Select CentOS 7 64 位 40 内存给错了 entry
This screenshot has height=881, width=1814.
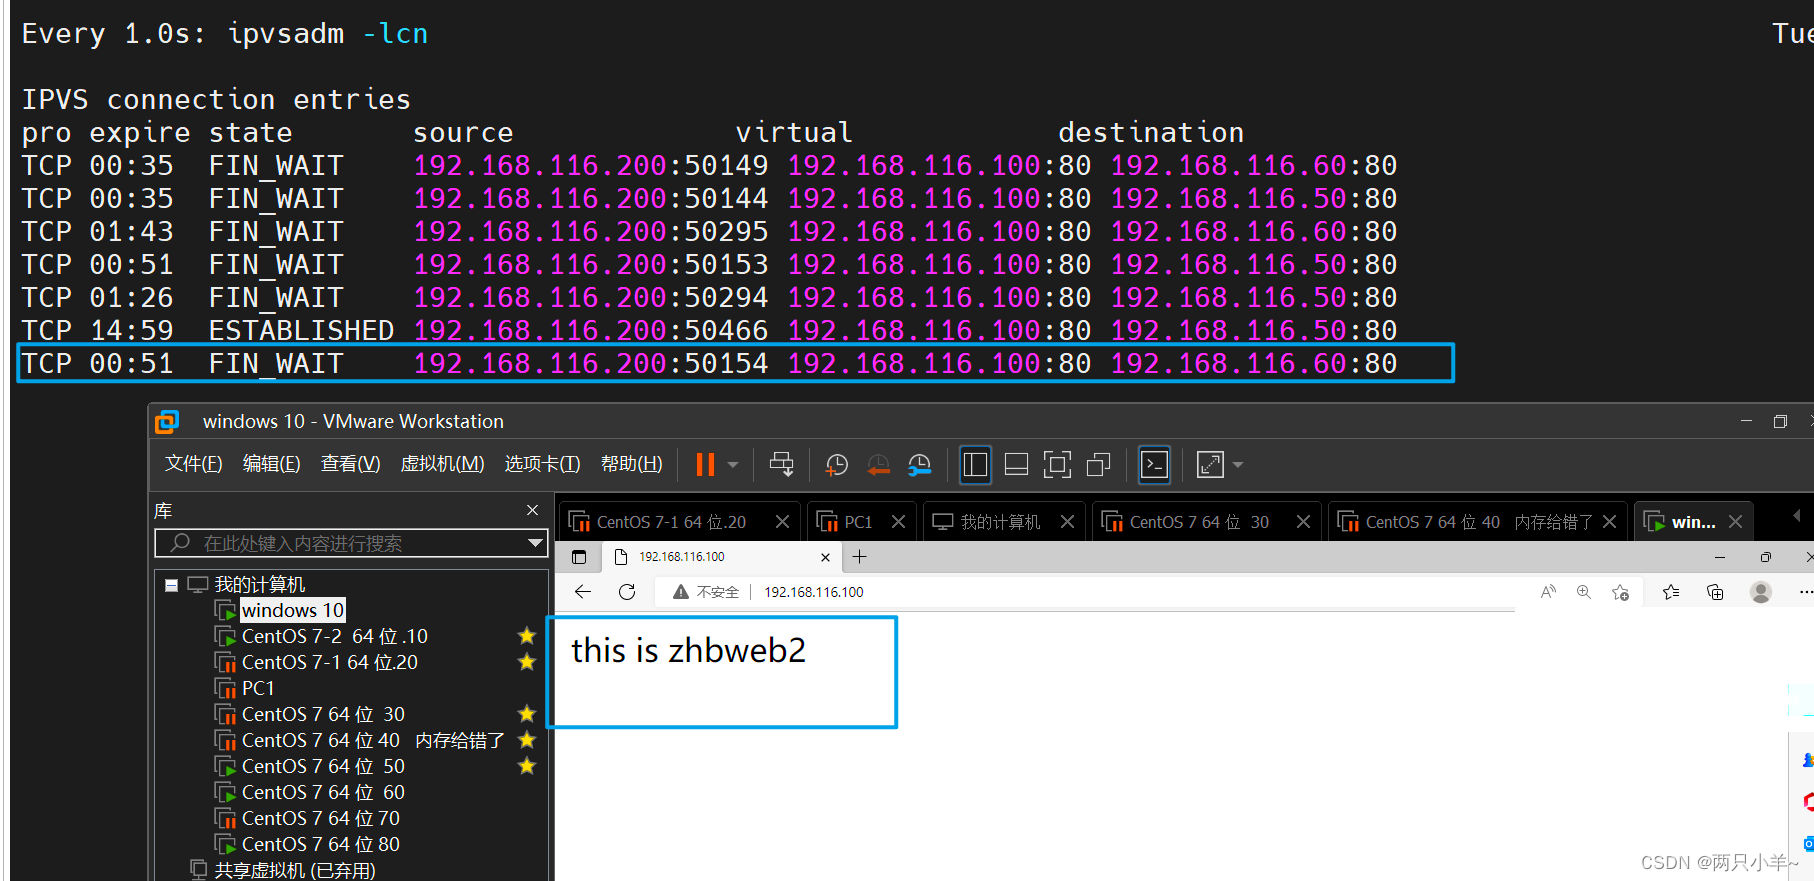coord(372,740)
